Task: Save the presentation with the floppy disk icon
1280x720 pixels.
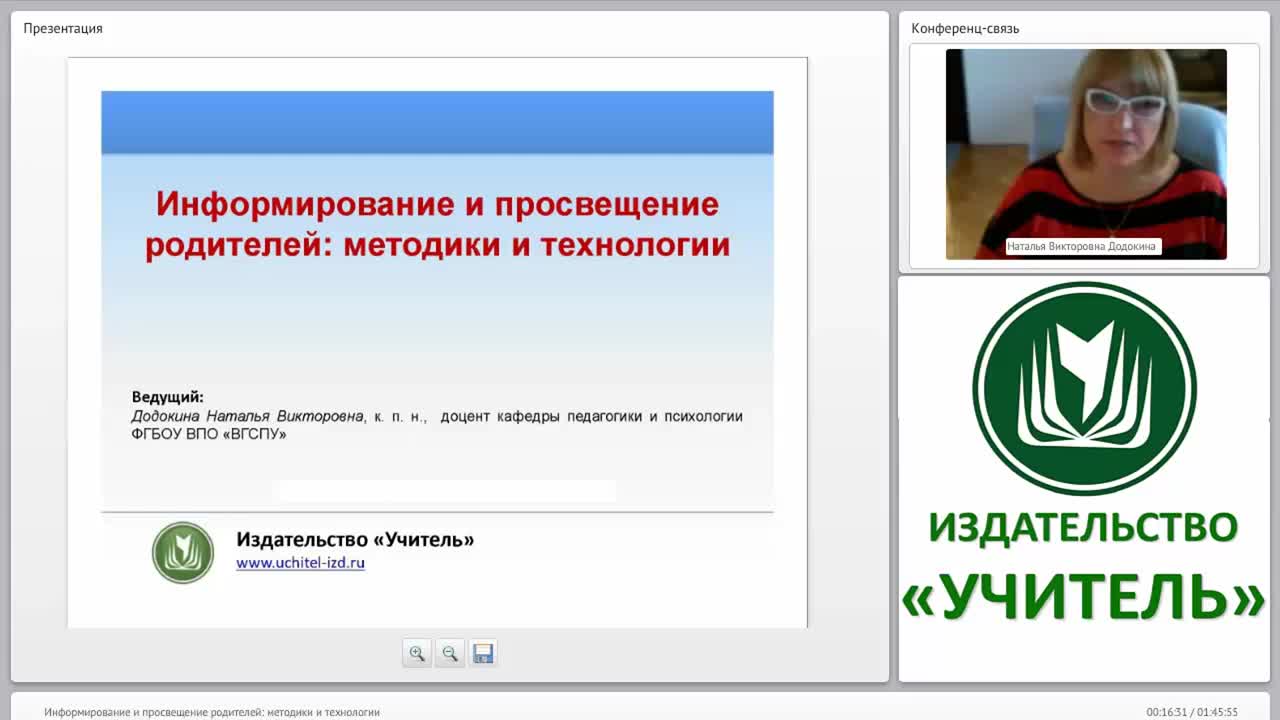Action: (483, 653)
